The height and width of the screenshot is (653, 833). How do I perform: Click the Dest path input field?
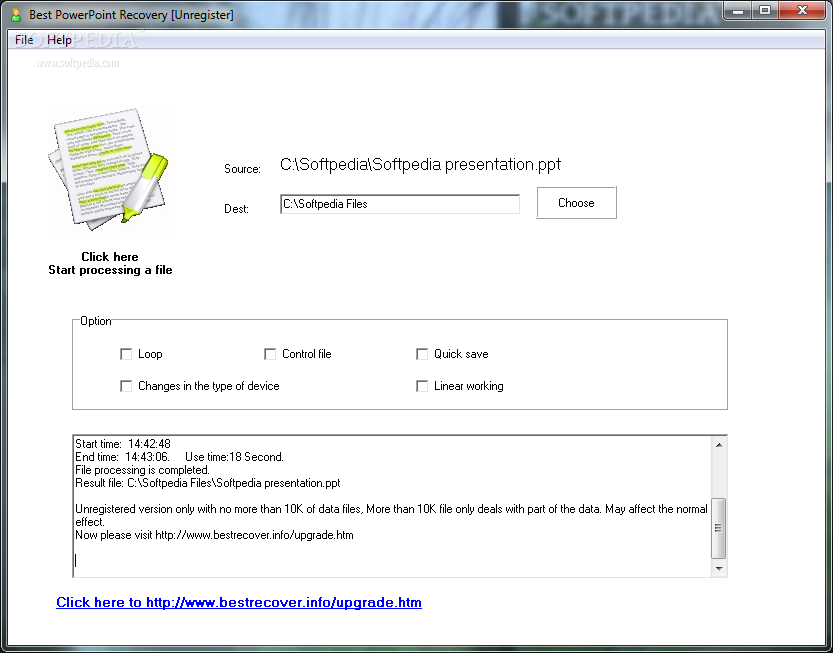400,204
